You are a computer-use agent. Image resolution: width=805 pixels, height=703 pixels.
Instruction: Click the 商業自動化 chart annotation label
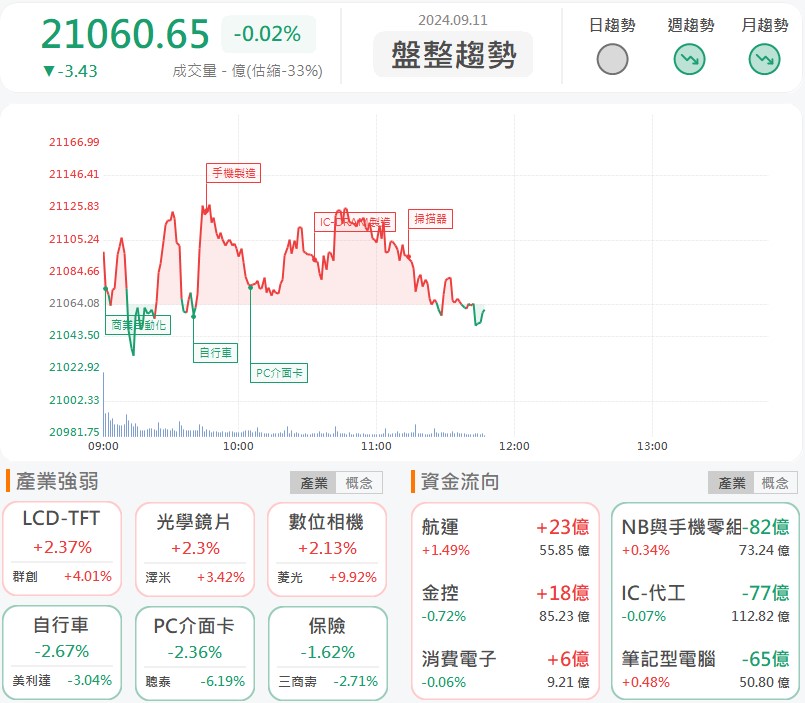(x=138, y=325)
